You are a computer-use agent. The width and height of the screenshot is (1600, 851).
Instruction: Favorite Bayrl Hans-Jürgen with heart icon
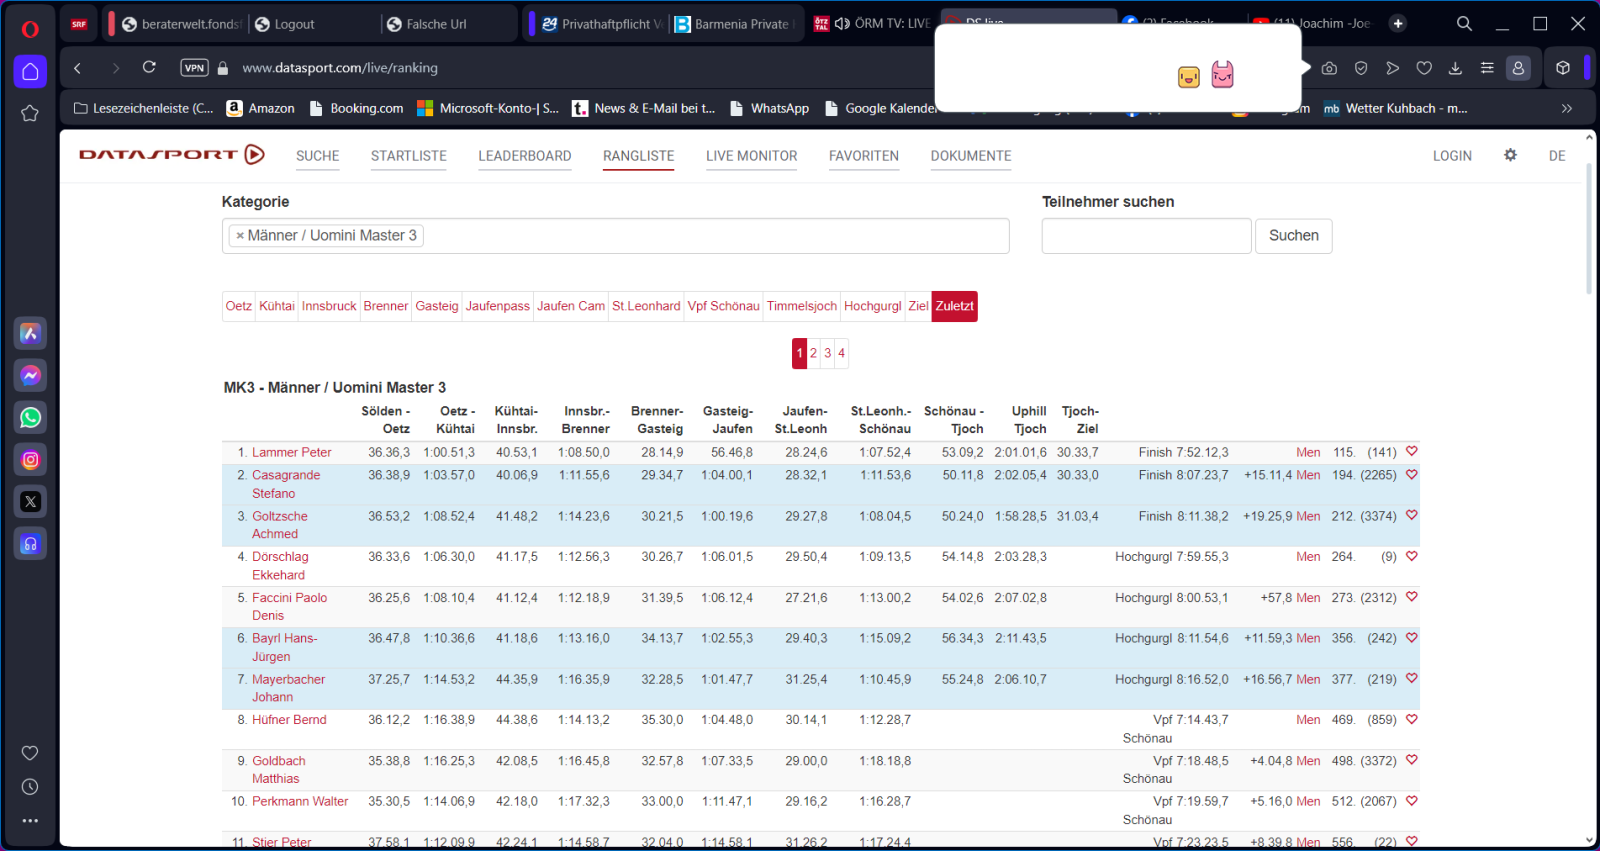point(1411,638)
